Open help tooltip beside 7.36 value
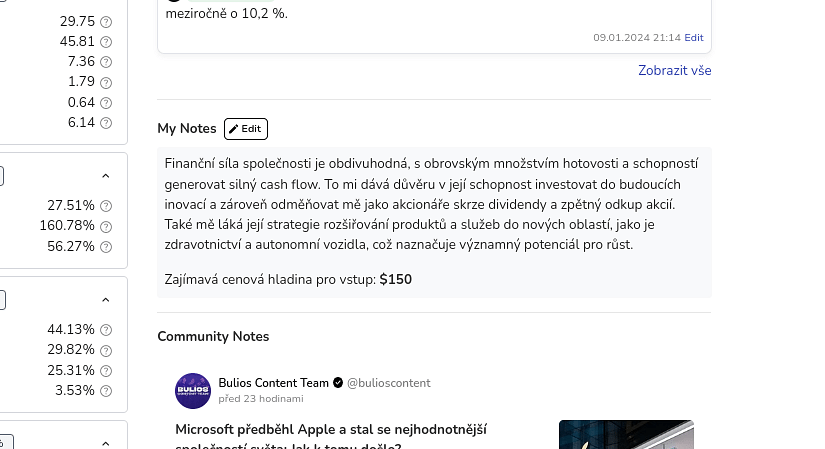The height and width of the screenshot is (449, 825). coord(106,62)
